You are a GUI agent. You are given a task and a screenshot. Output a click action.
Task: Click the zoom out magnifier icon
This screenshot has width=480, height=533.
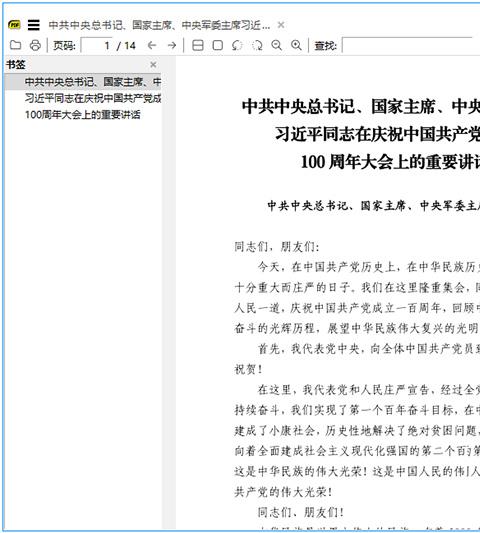click(276, 45)
